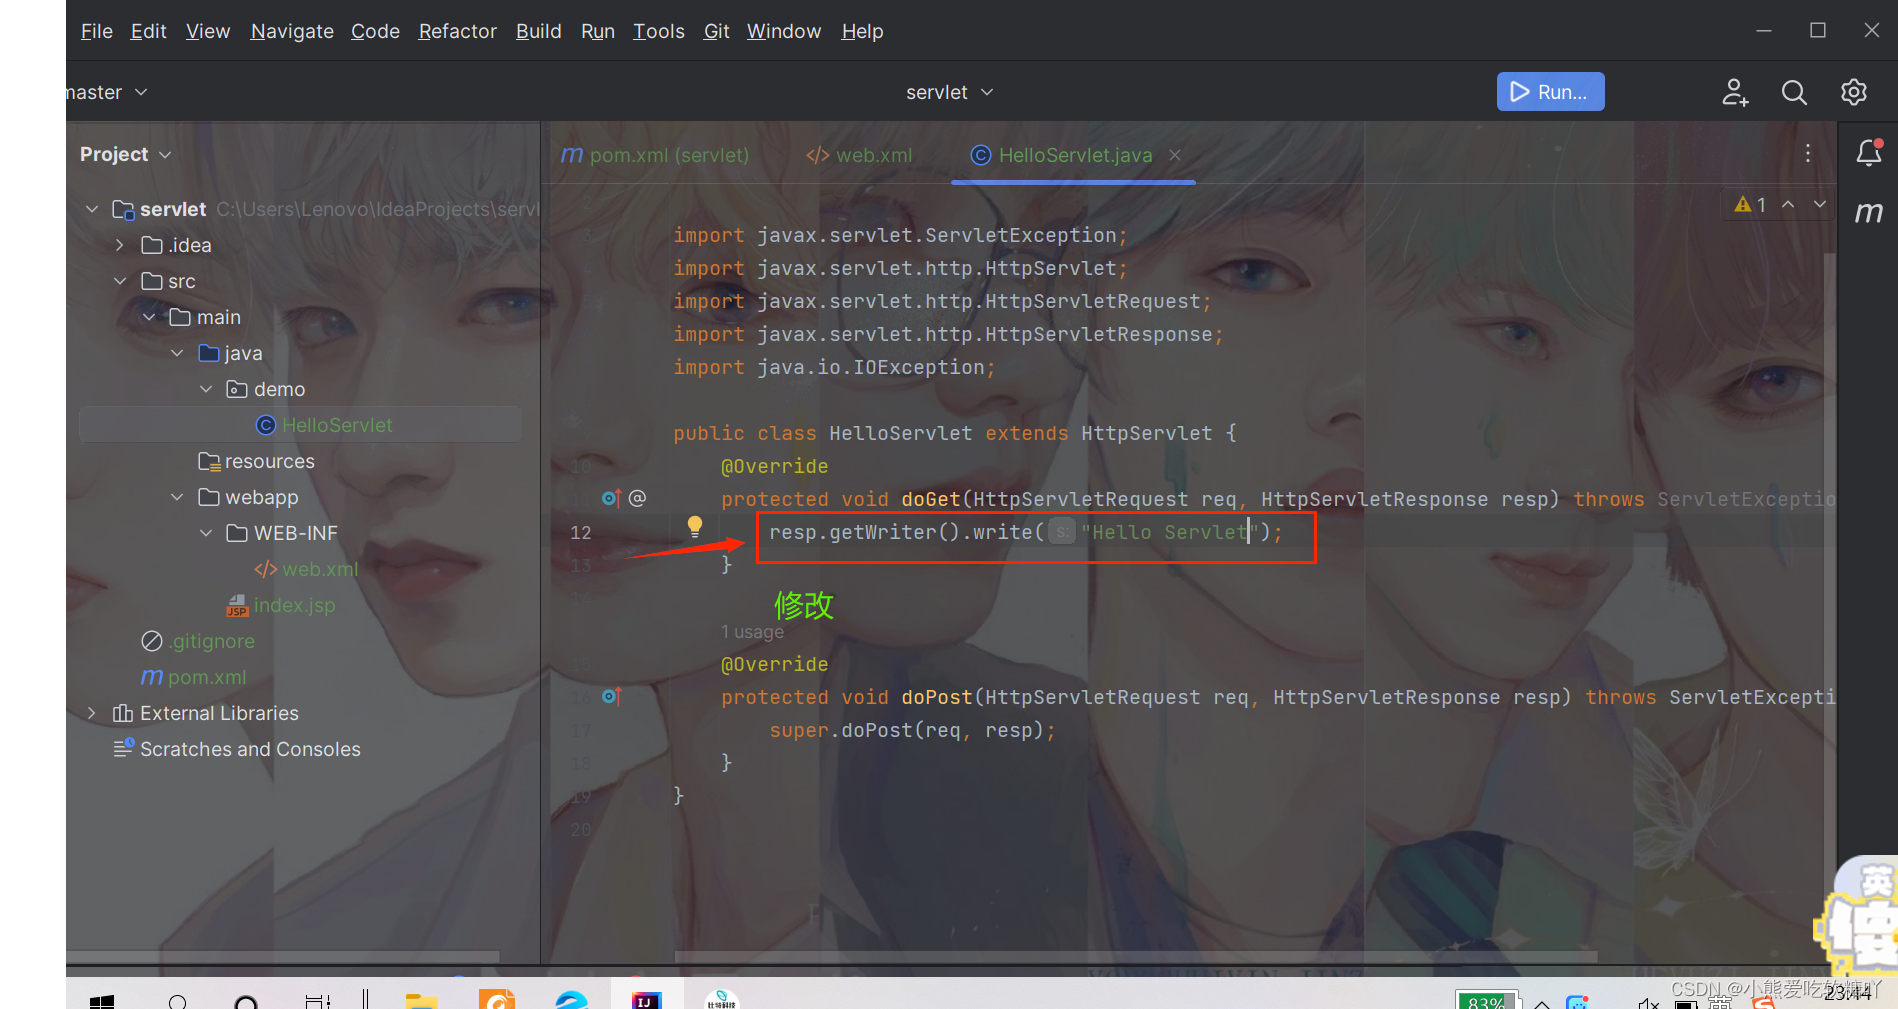Click the doPost override gutter icon
Viewport: 1898px width, 1009px height.
611,696
